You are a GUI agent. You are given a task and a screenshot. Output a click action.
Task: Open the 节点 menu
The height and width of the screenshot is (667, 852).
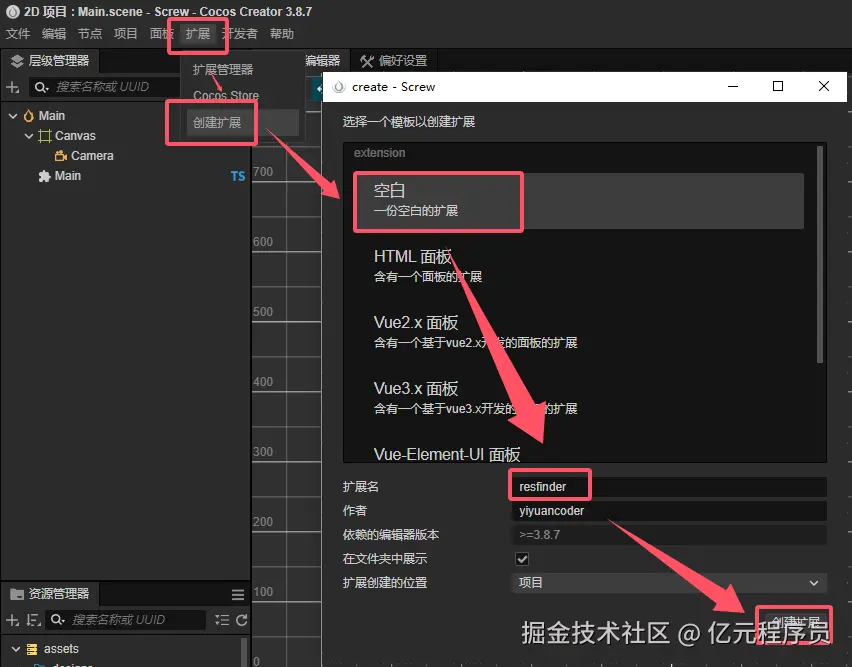click(x=90, y=34)
